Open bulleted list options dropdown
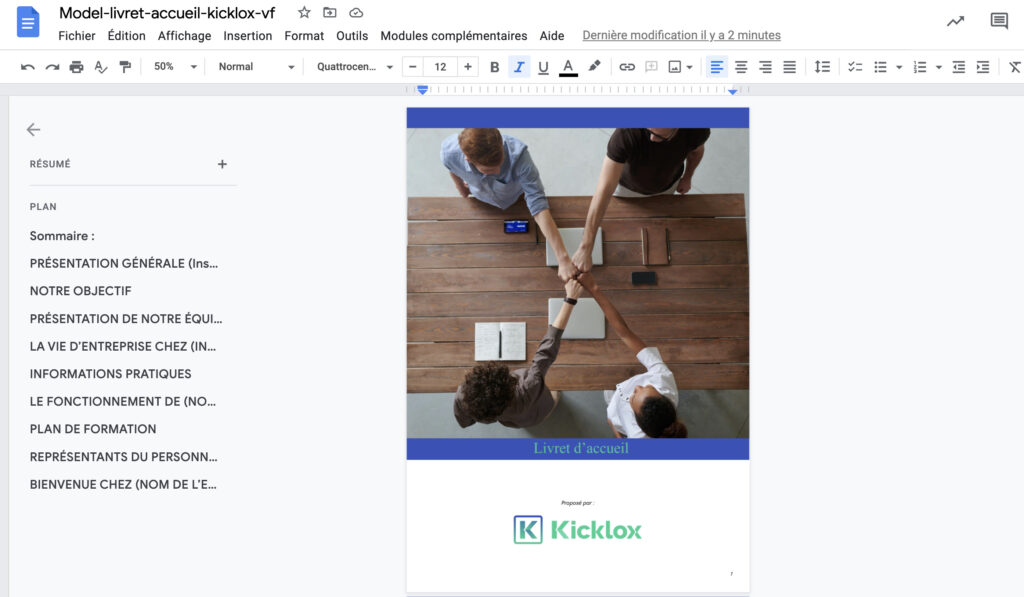This screenshot has height=597, width=1024. (x=899, y=67)
